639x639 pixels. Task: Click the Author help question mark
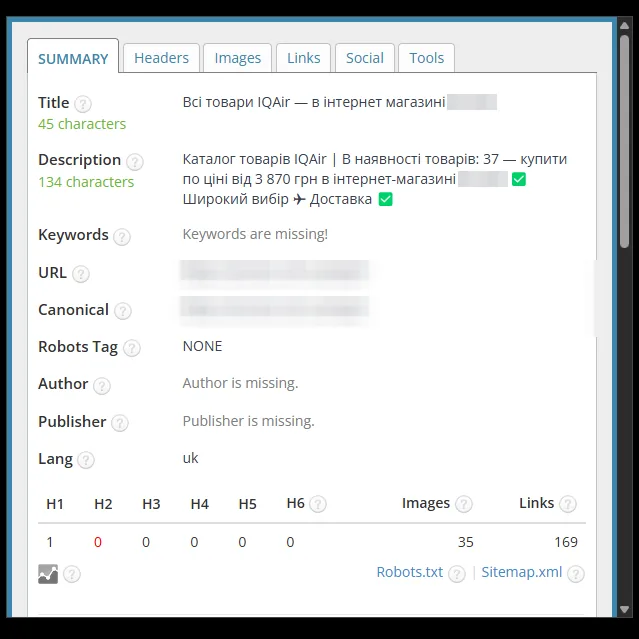(101, 386)
